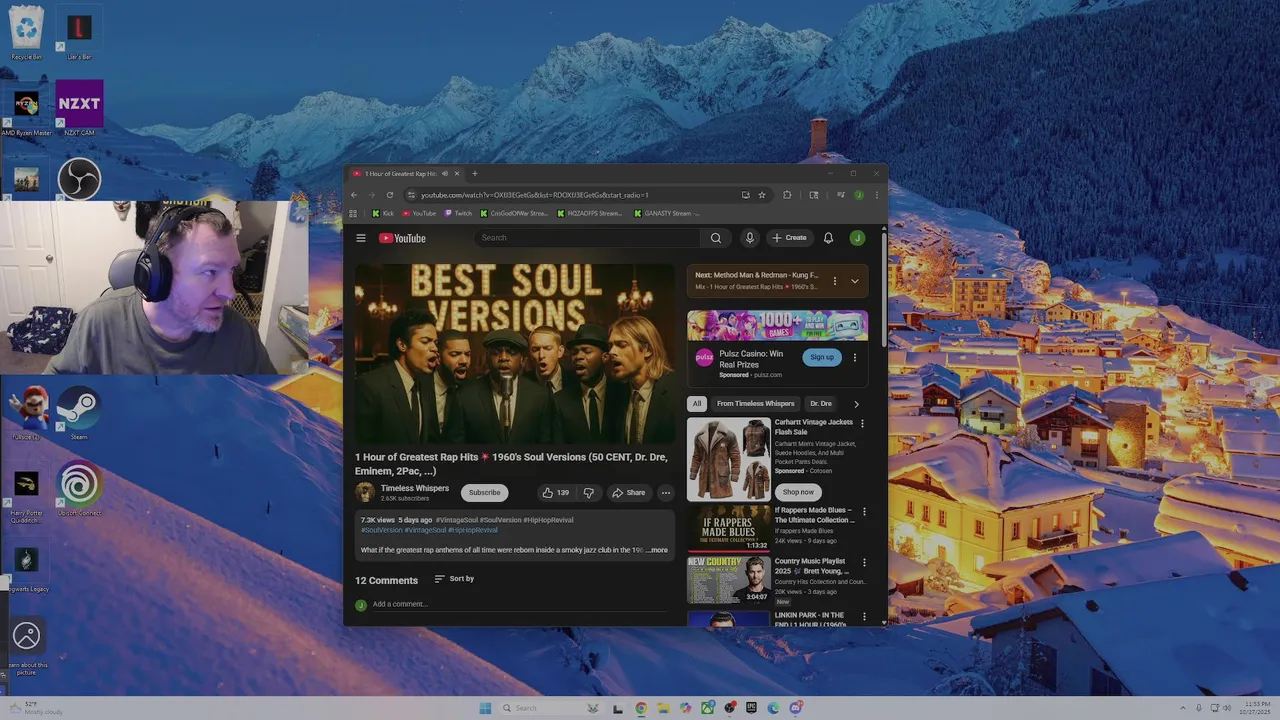Open YouTube notifications bell
The height and width of the screenshot is (720, 1280).
coord(828,238)
